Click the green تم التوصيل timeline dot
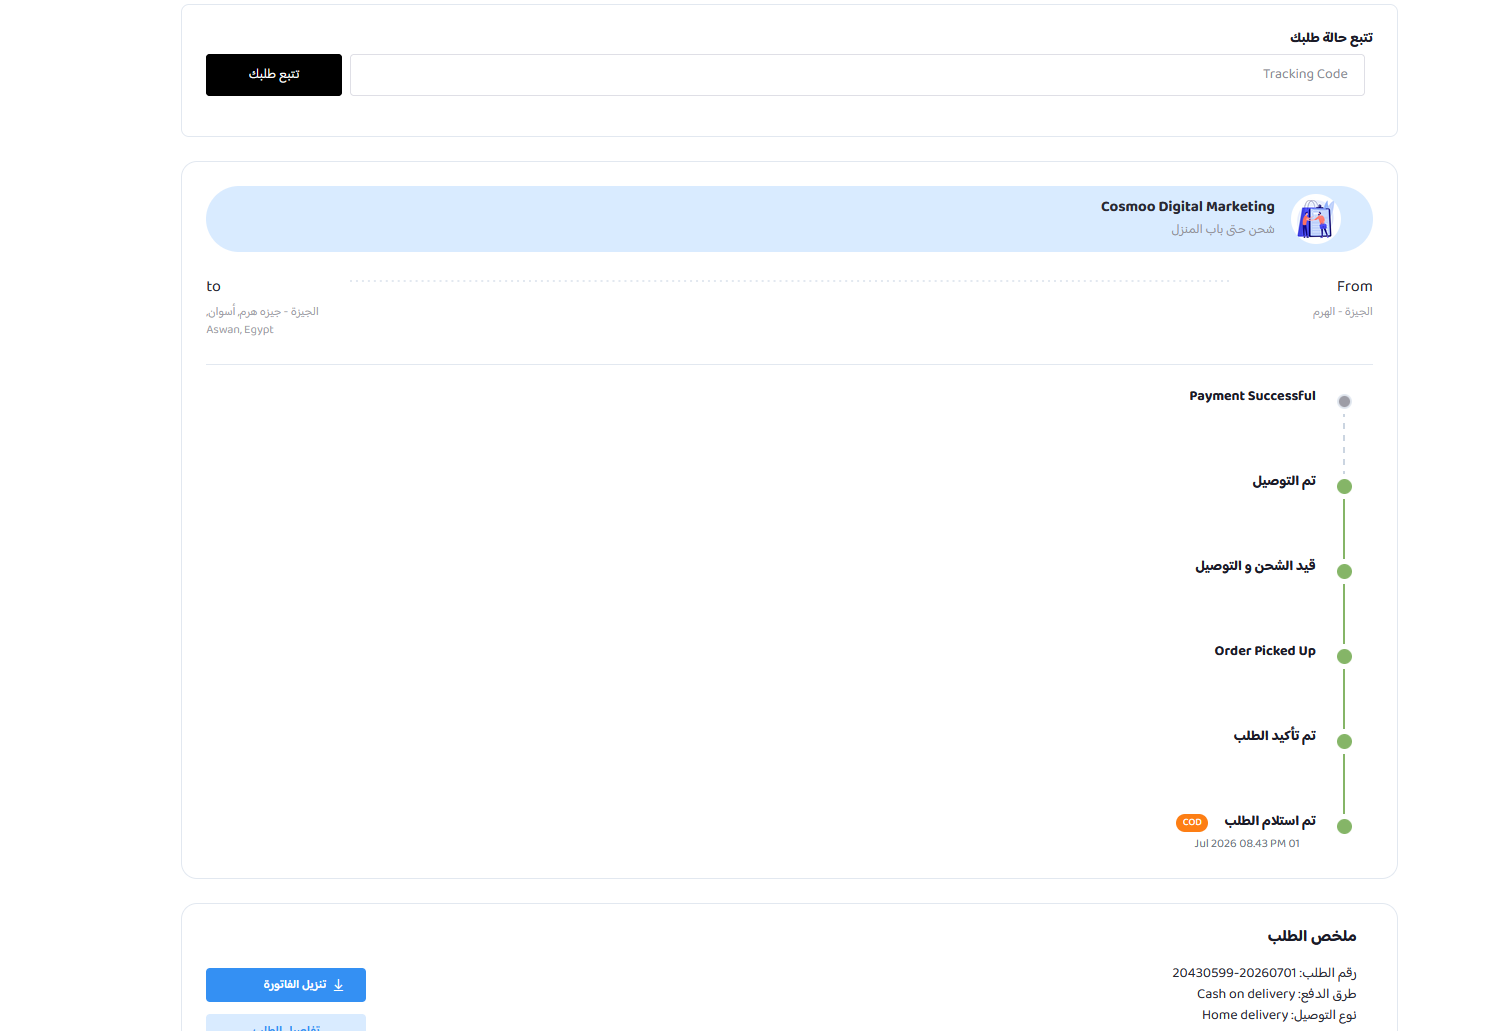The image size is (1502, 1031). coord(1344,486)
